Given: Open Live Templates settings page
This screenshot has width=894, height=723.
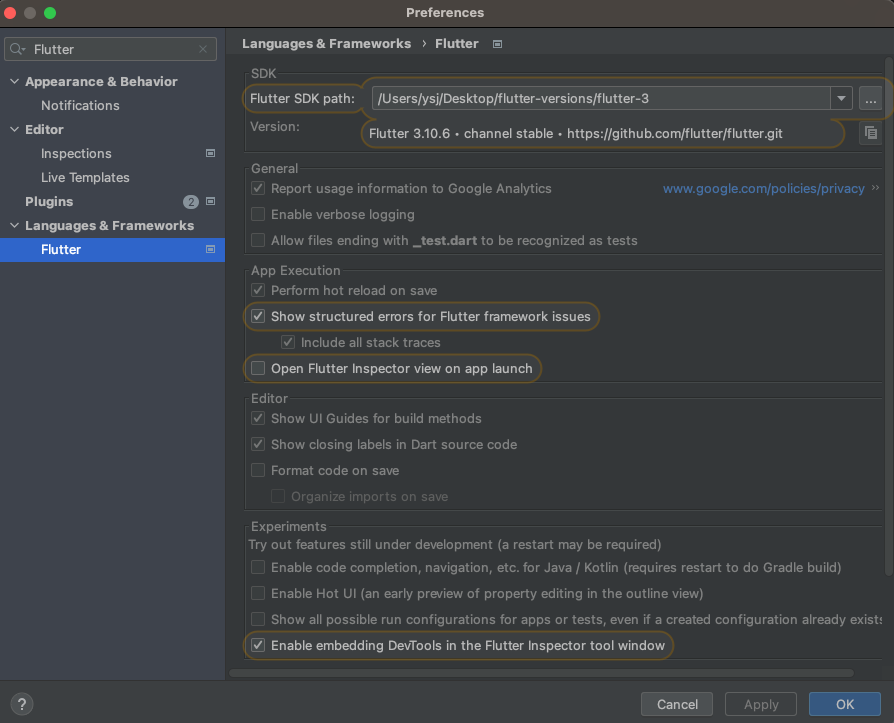Looking at the screenshot, I should (85, 177).
